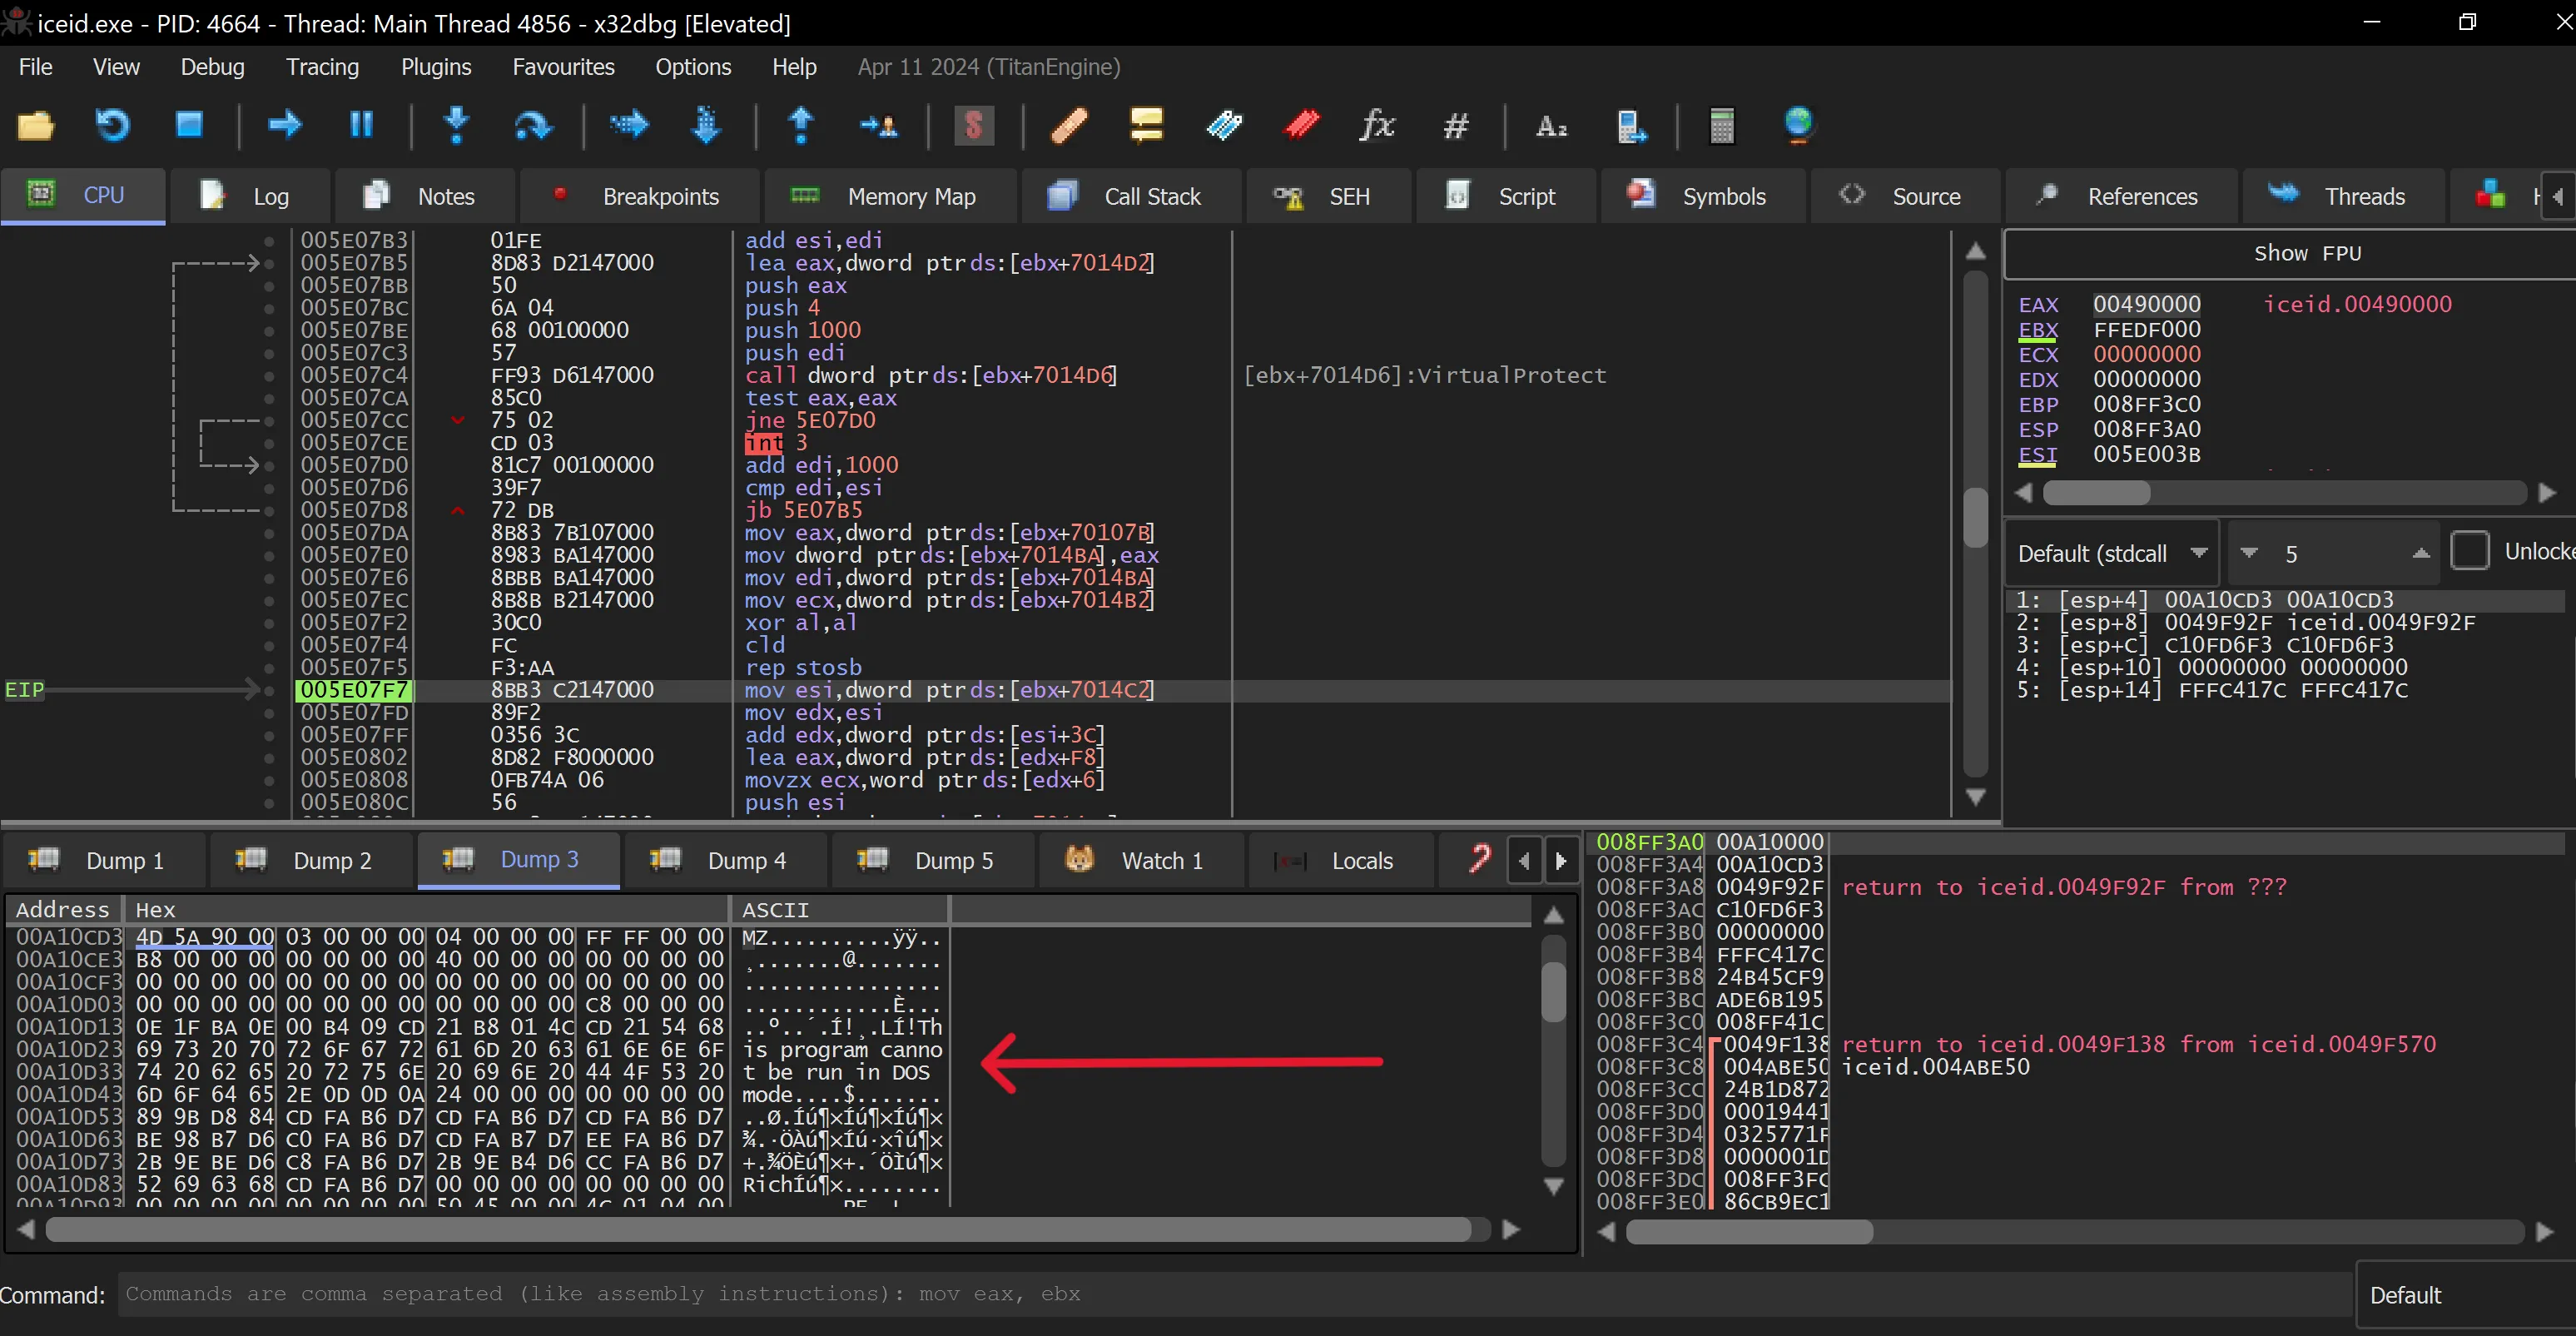Run program using the run arrow icon
This screenshot has width=2576, height=1336.
285,126
